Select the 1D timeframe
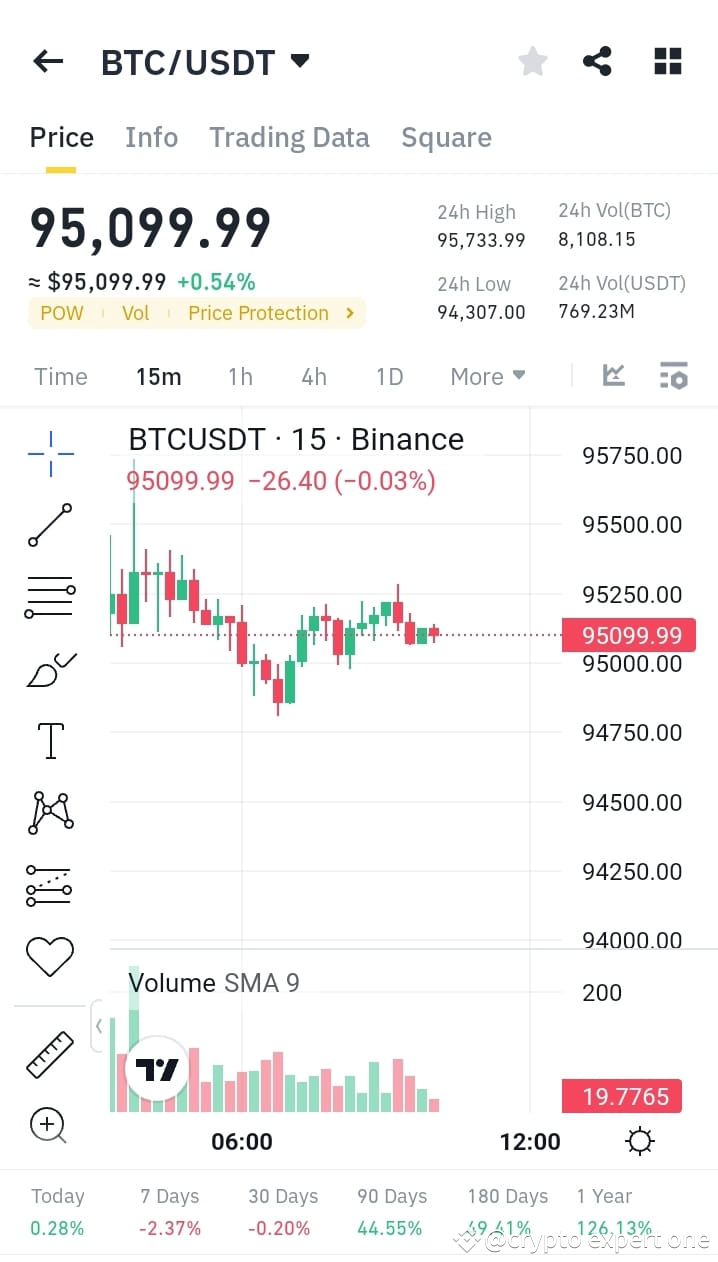The image size is (718, 1262). (389, 376)
